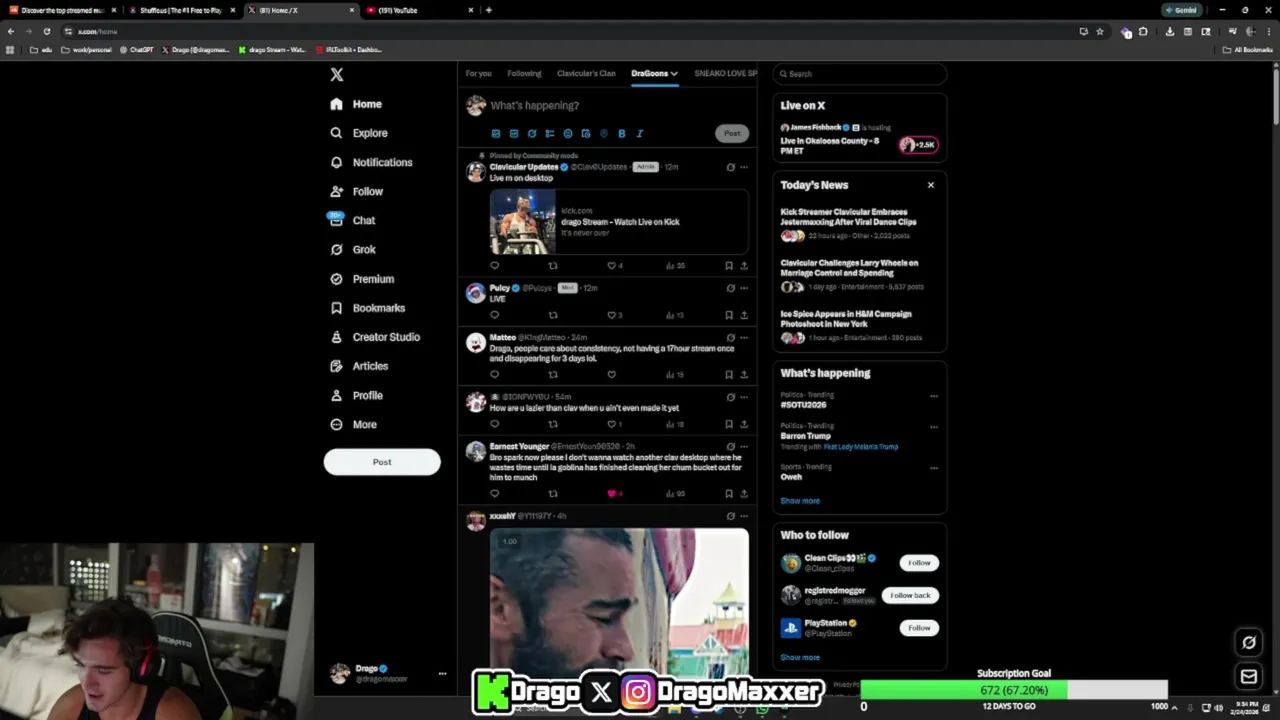Open Chat in the sidebar
The width and height of the screenshot is (1280, 720).
pyautogui.click(x=352, y=220)
